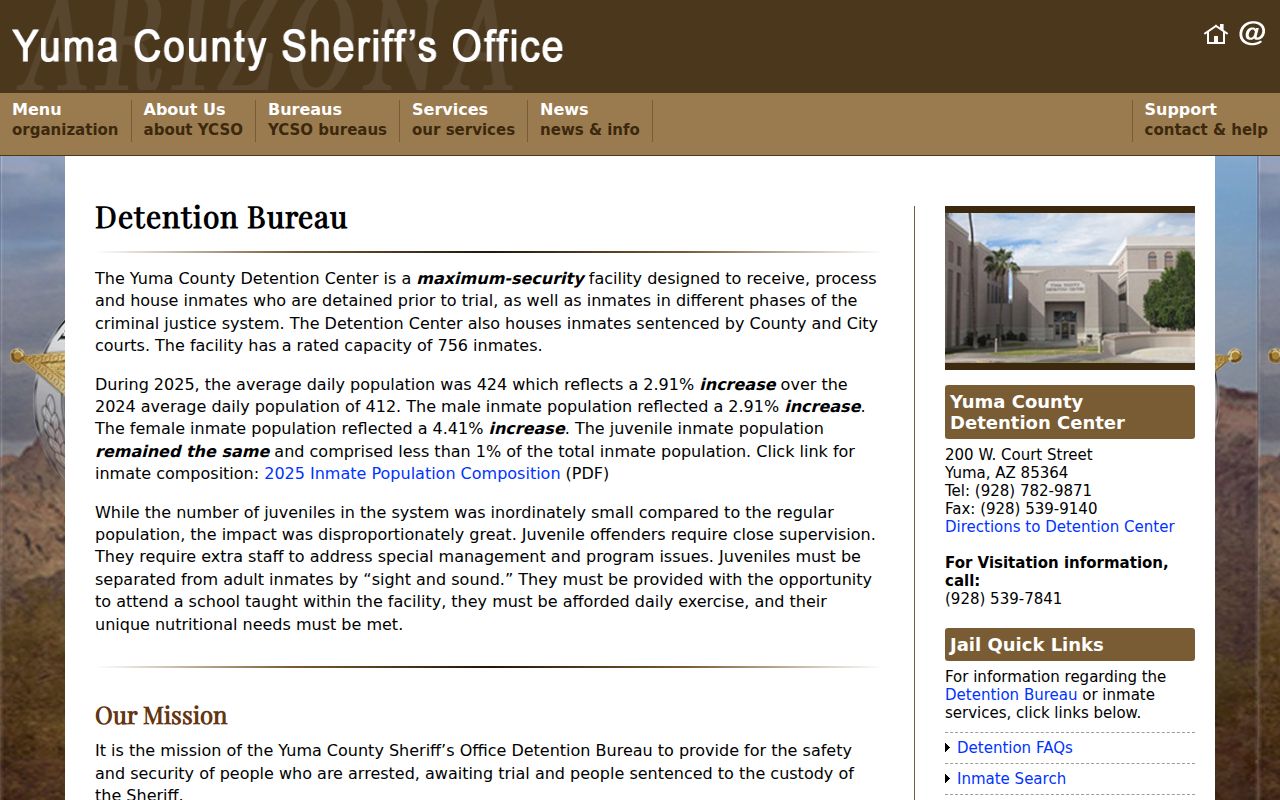
Task: Go to the home page via the house icon
Action: [1215, 34]
